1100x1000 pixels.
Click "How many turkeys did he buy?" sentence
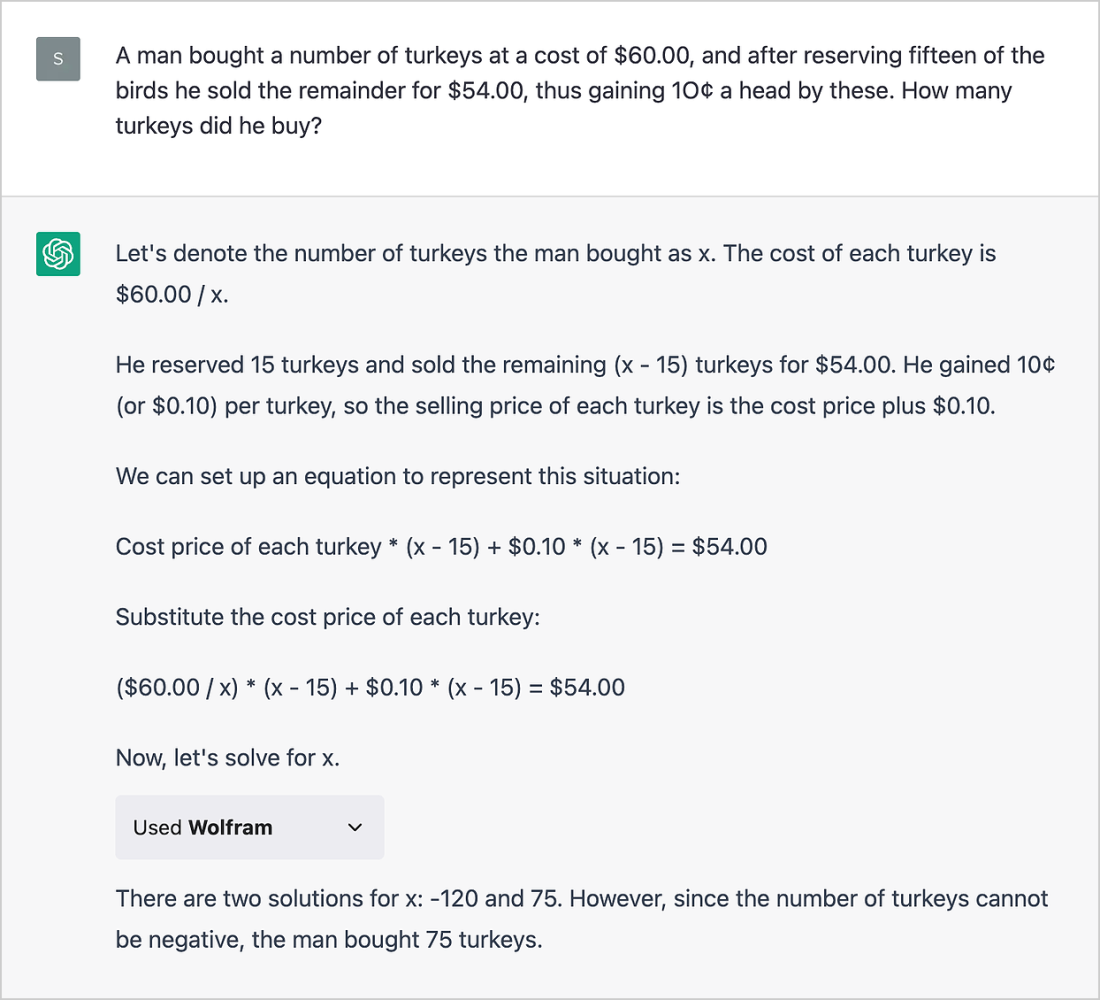click(218, 128)
